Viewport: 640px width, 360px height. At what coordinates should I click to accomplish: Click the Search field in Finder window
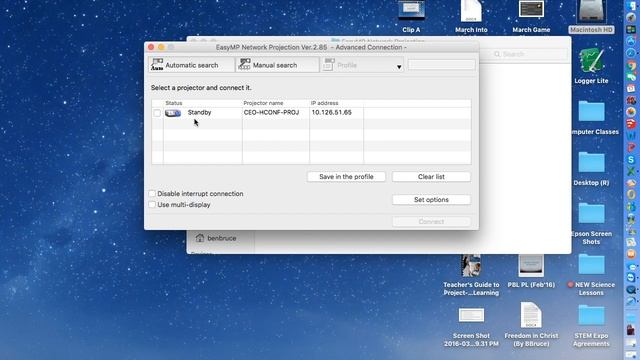(524, 54)
